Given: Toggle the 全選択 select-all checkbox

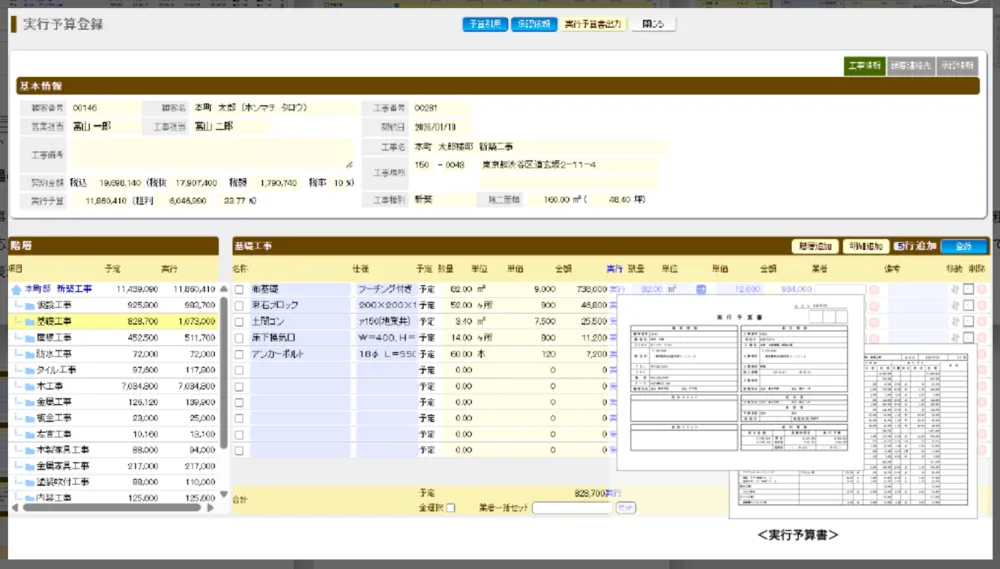Looking at the screenshot, I should pyautogui.click(x=451, y=508).
